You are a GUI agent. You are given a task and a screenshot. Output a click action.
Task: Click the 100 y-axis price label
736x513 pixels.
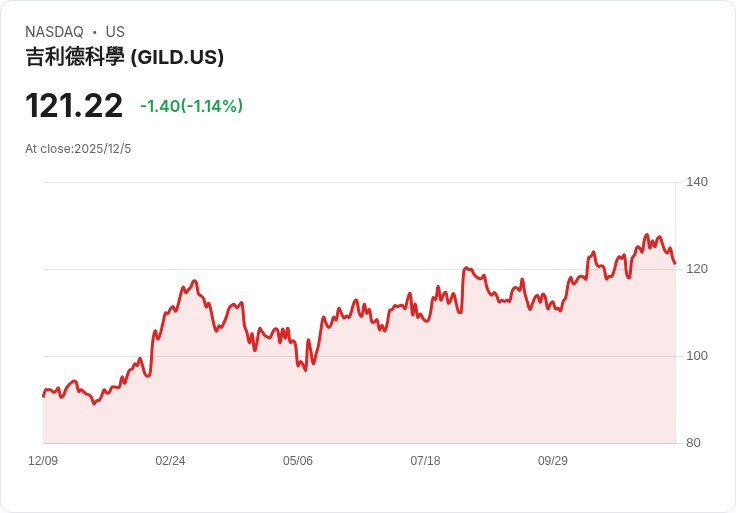[x=697, y=356]
